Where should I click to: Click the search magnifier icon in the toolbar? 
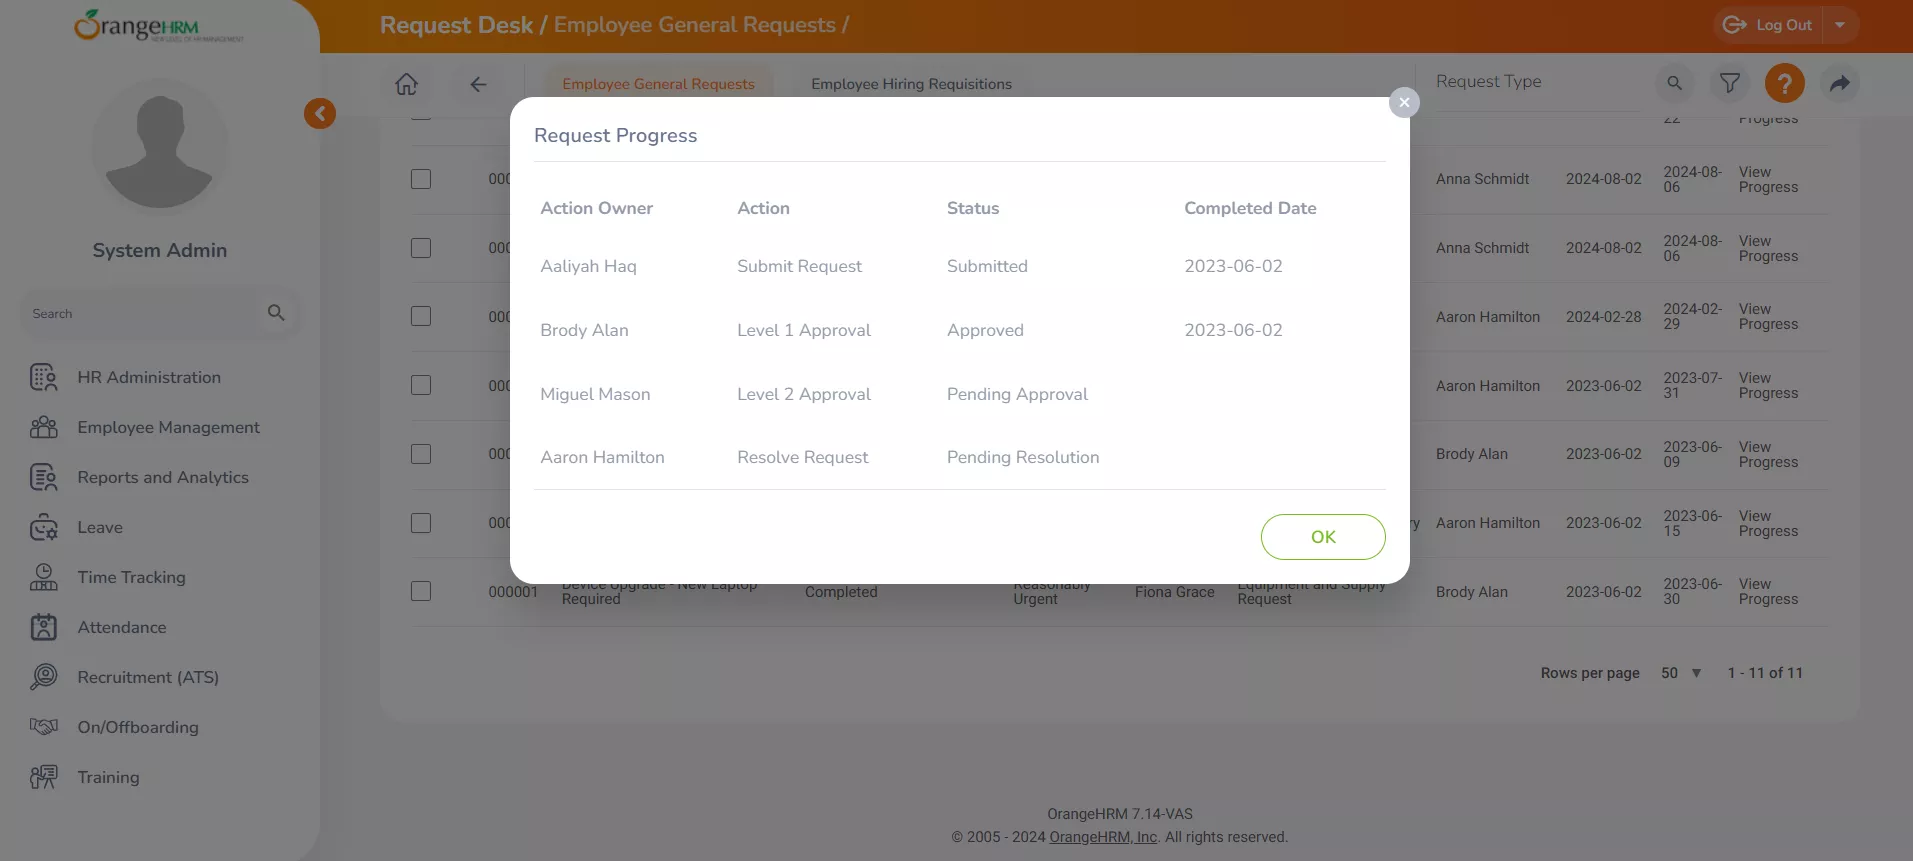pos(1674,83)
